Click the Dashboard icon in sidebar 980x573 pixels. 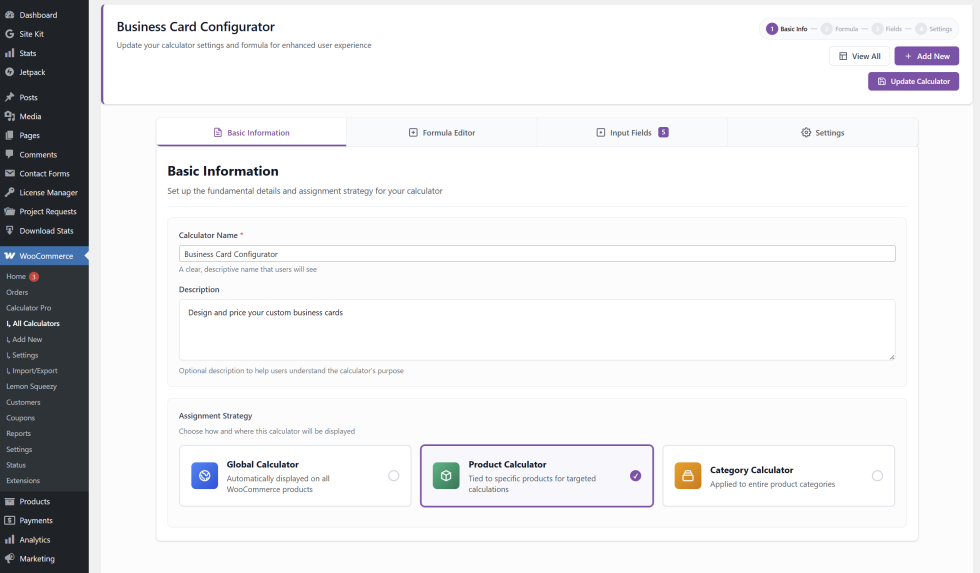(x=9, y=14)
